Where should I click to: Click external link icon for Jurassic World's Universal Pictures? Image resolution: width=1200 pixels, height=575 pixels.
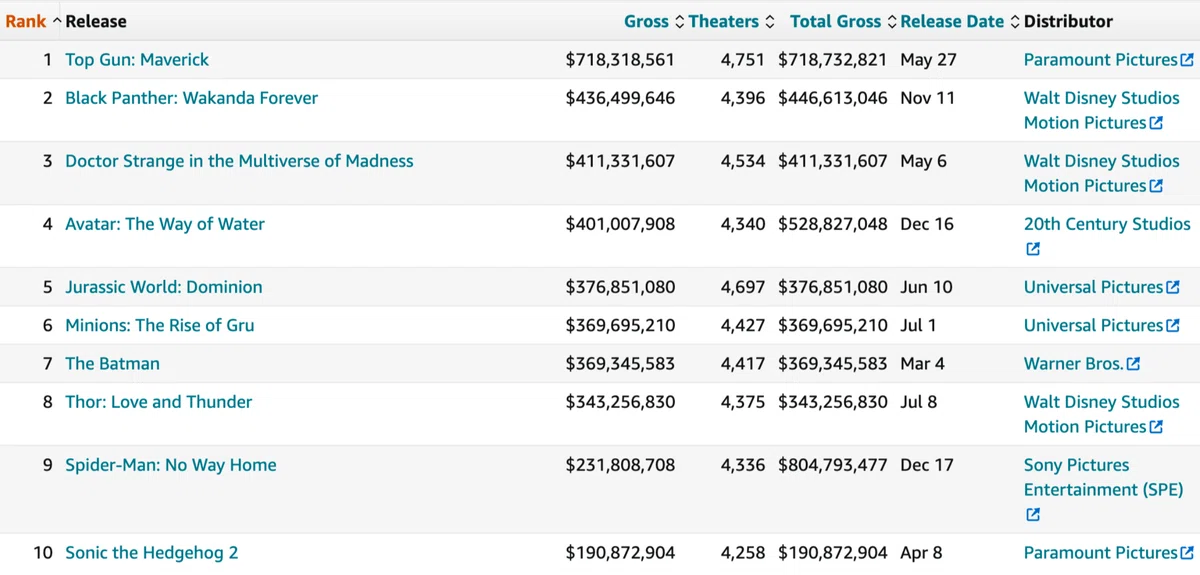tap(1173, 288)
